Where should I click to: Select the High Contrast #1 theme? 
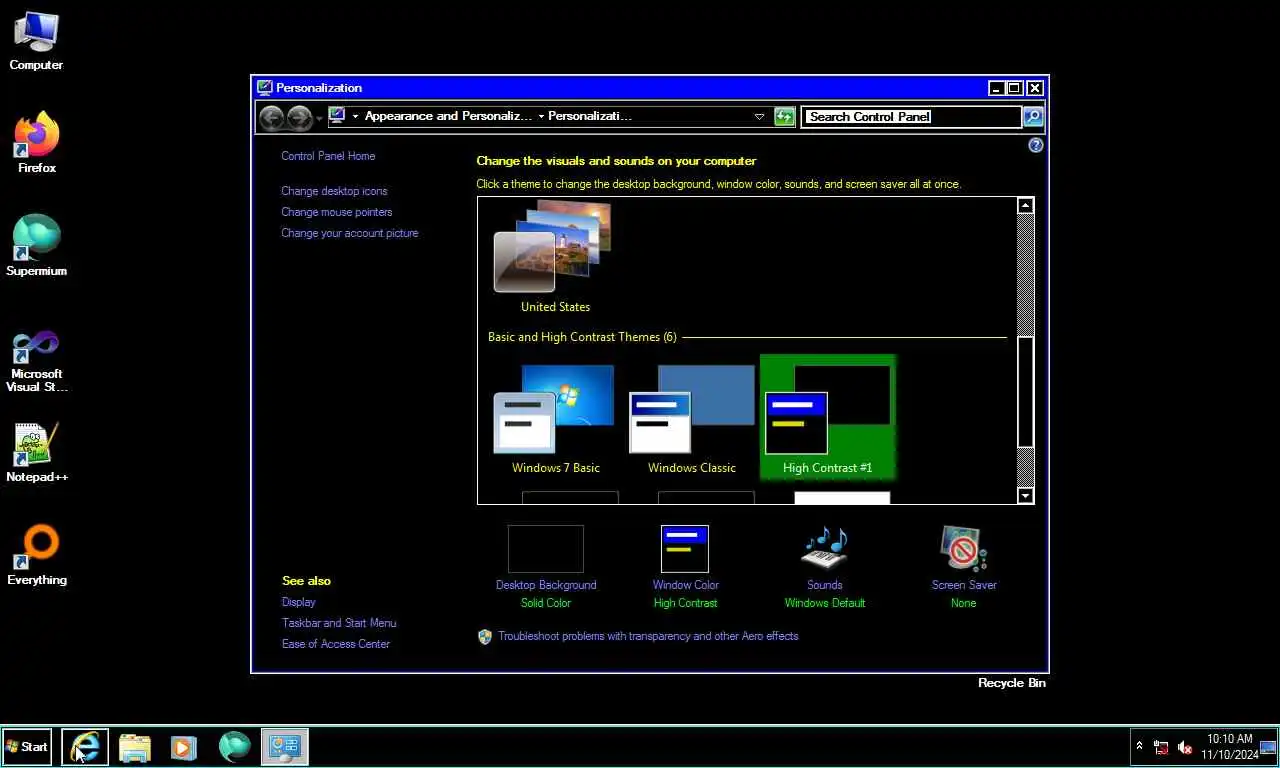coord(827,418)
